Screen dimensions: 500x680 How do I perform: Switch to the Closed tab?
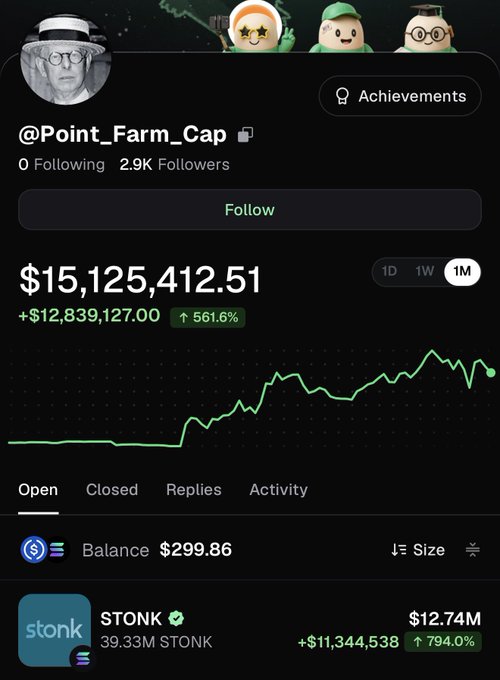112,490
